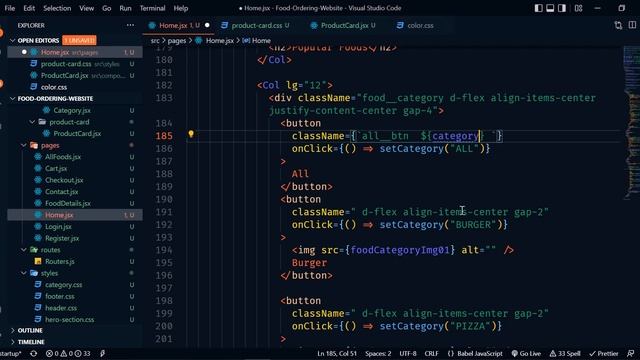This screenshot has height=360, width=640.
Task: Open the Explorer more actions menu
Action: tap(130, 25)
